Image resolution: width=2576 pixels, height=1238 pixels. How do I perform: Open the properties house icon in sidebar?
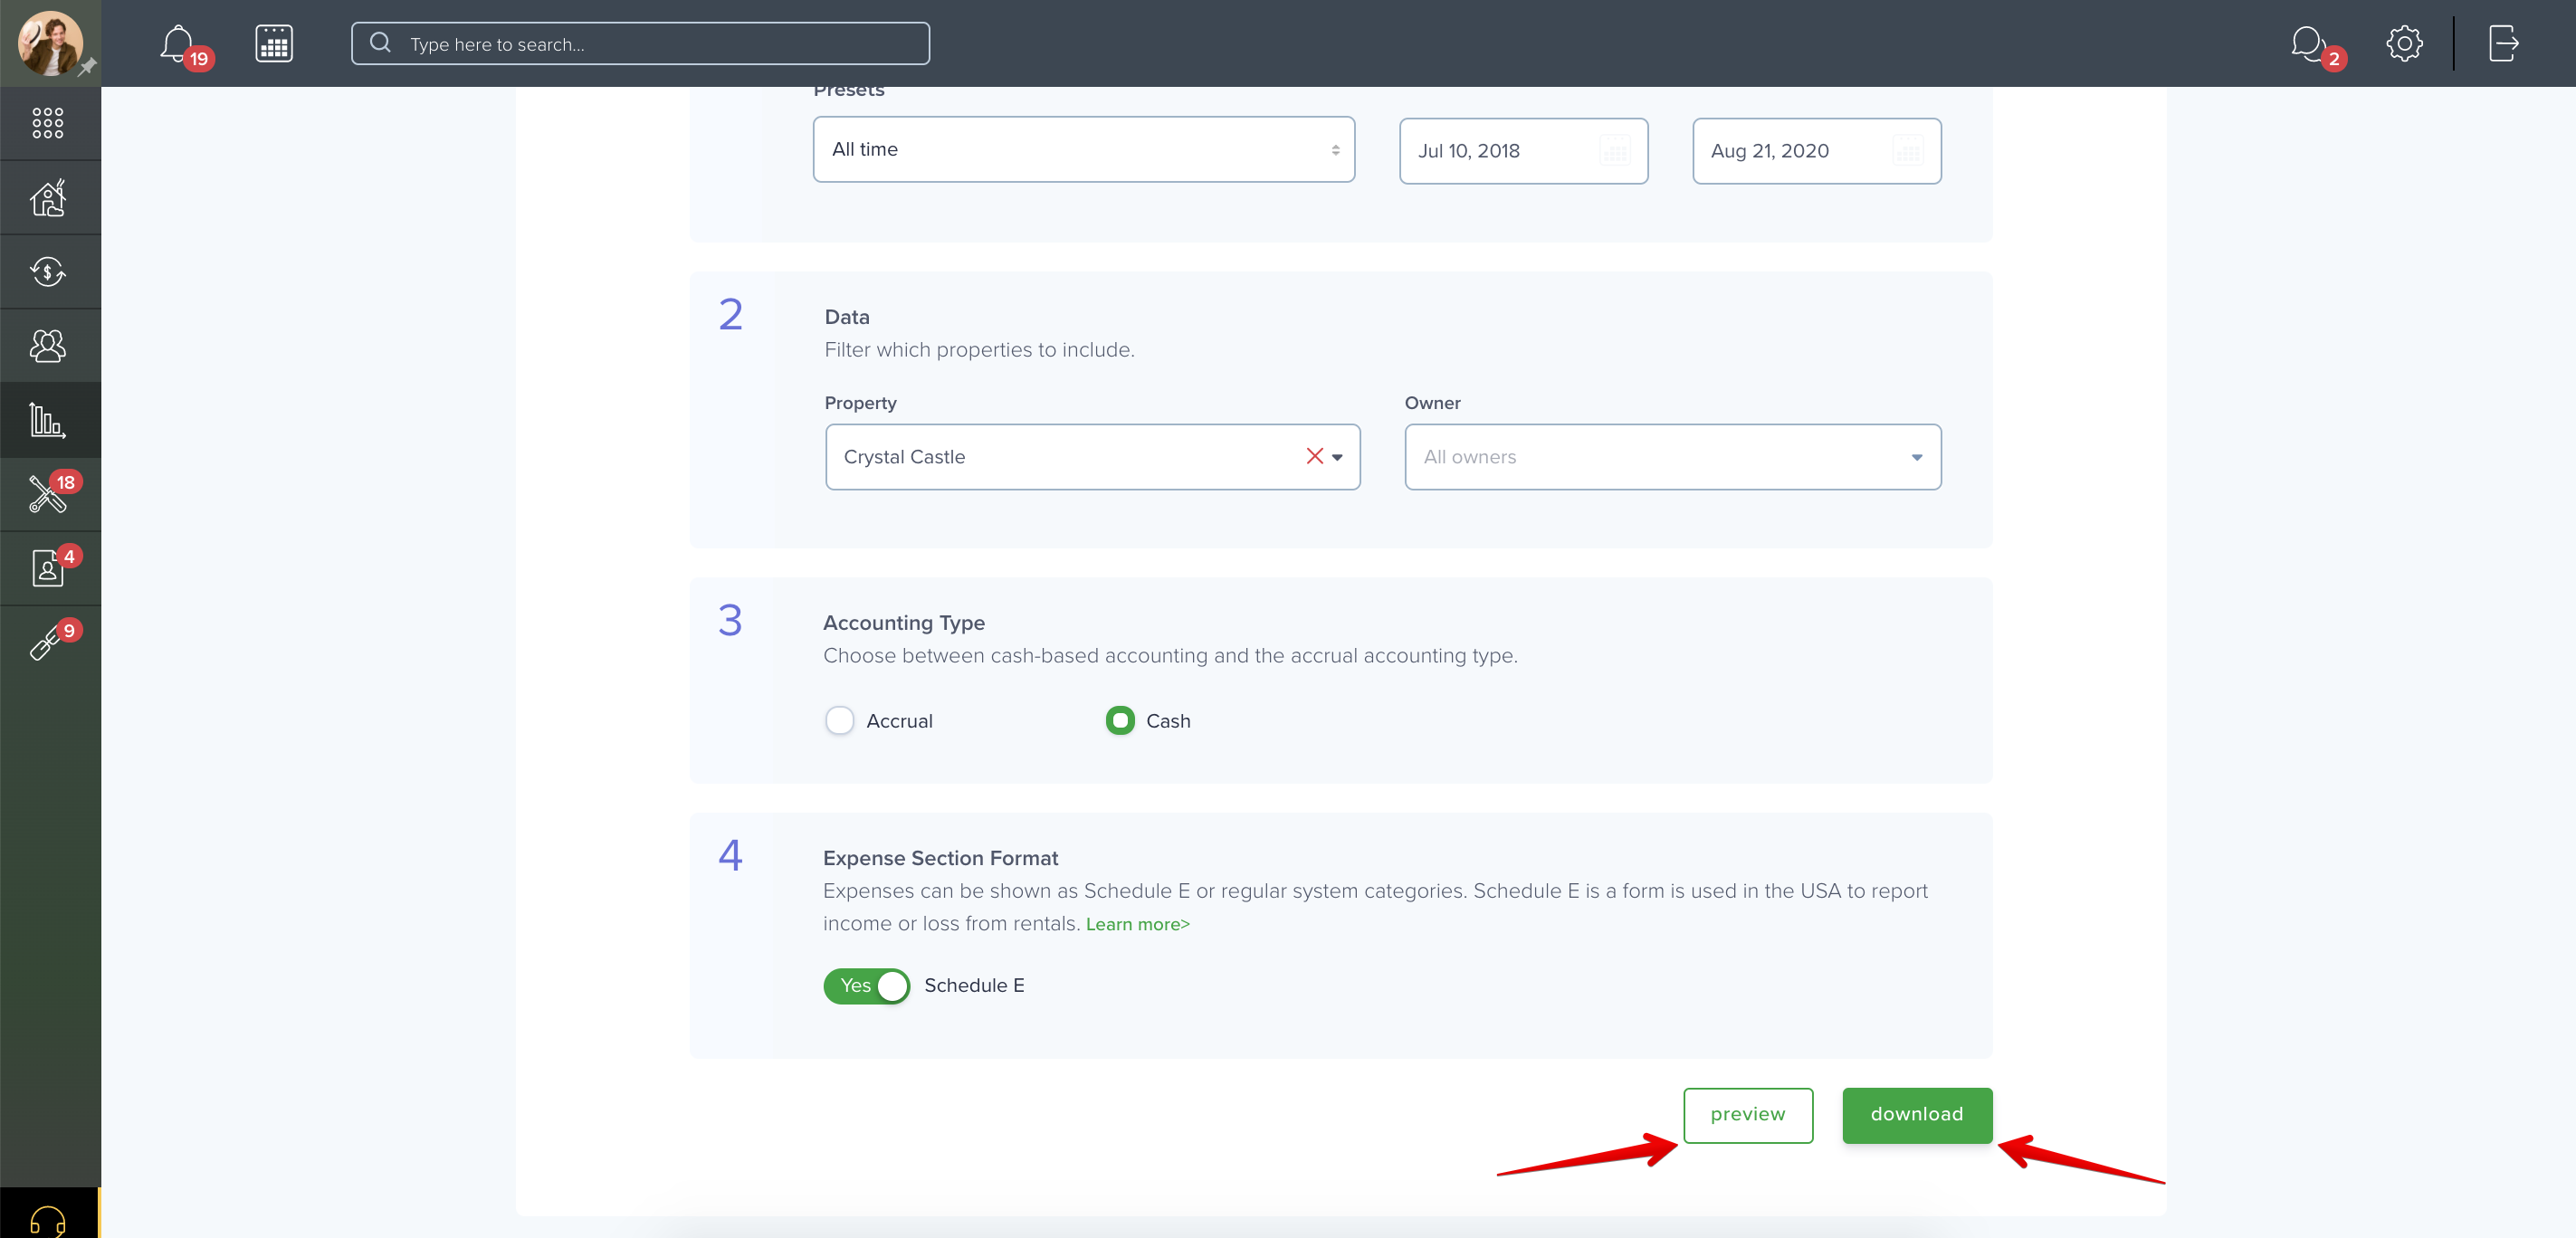pos(48,197)
